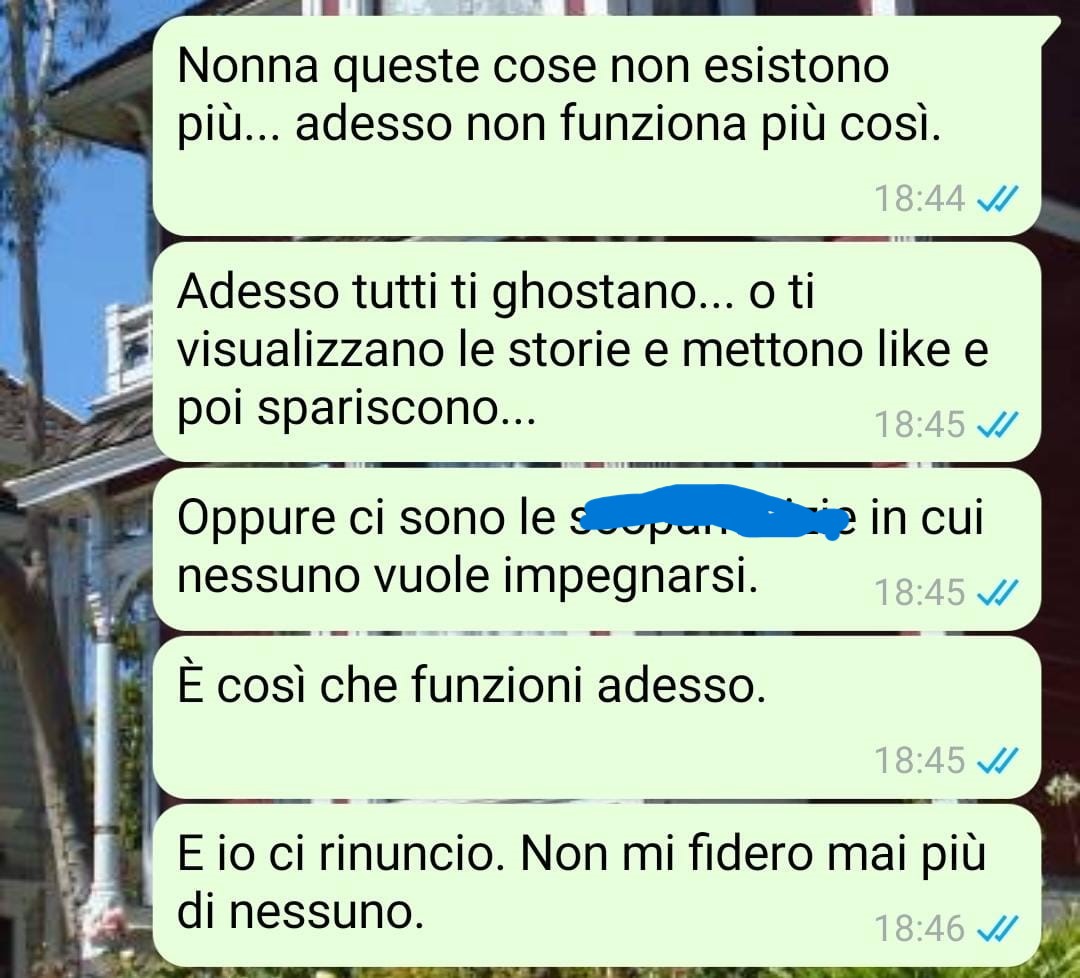Viewport: 1080px width, 978px height.
Task: Select the 'Adesso tutti ti ghostano' message bubble
Action: tap(596, 352)
